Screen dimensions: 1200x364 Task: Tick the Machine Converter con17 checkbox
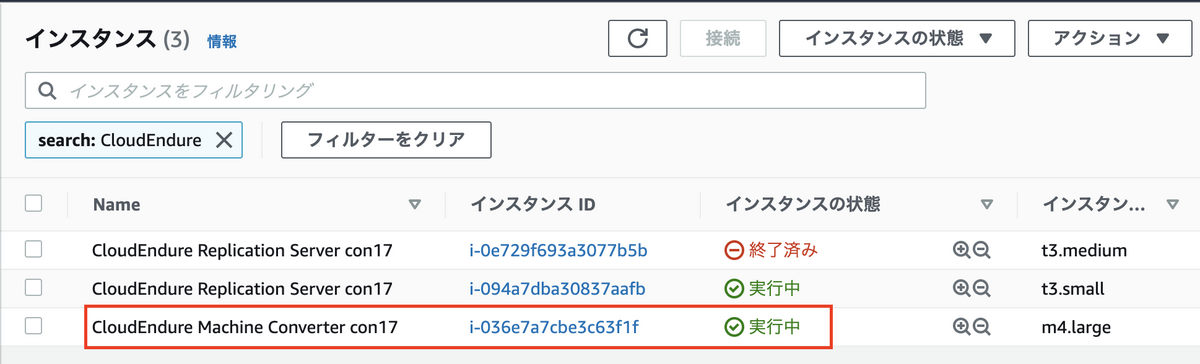34,325
